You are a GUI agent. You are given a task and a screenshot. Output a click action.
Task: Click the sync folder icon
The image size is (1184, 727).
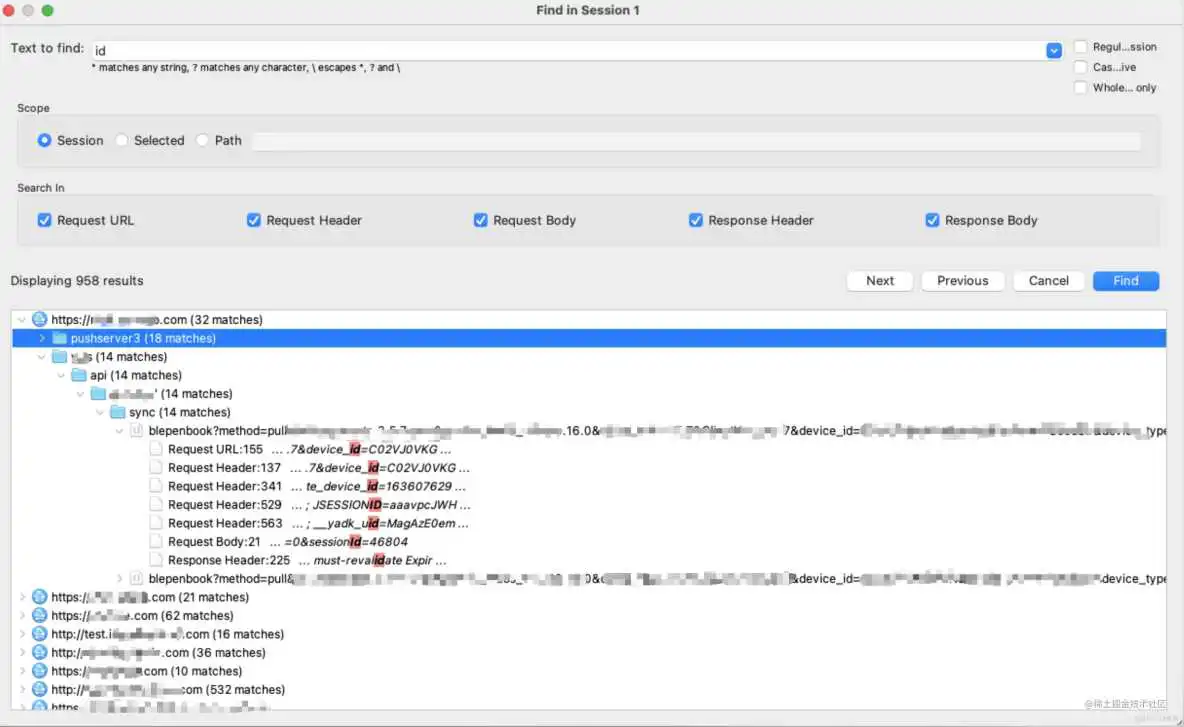pyautogui.click(x=117, y=413)
